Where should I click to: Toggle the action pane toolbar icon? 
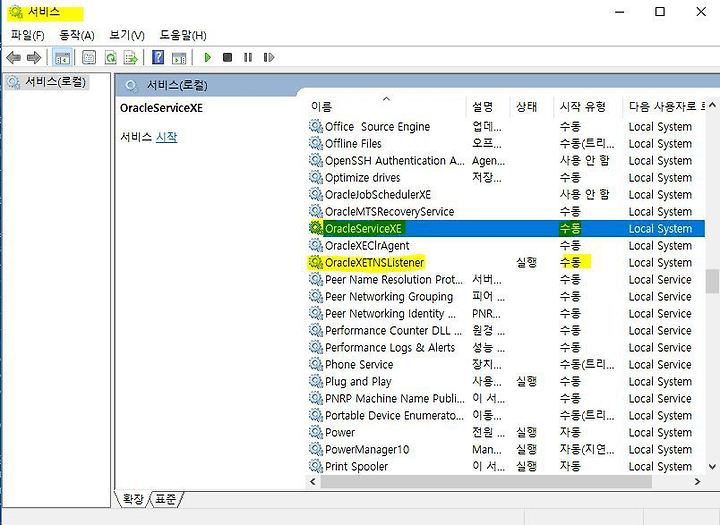(179, 58)
